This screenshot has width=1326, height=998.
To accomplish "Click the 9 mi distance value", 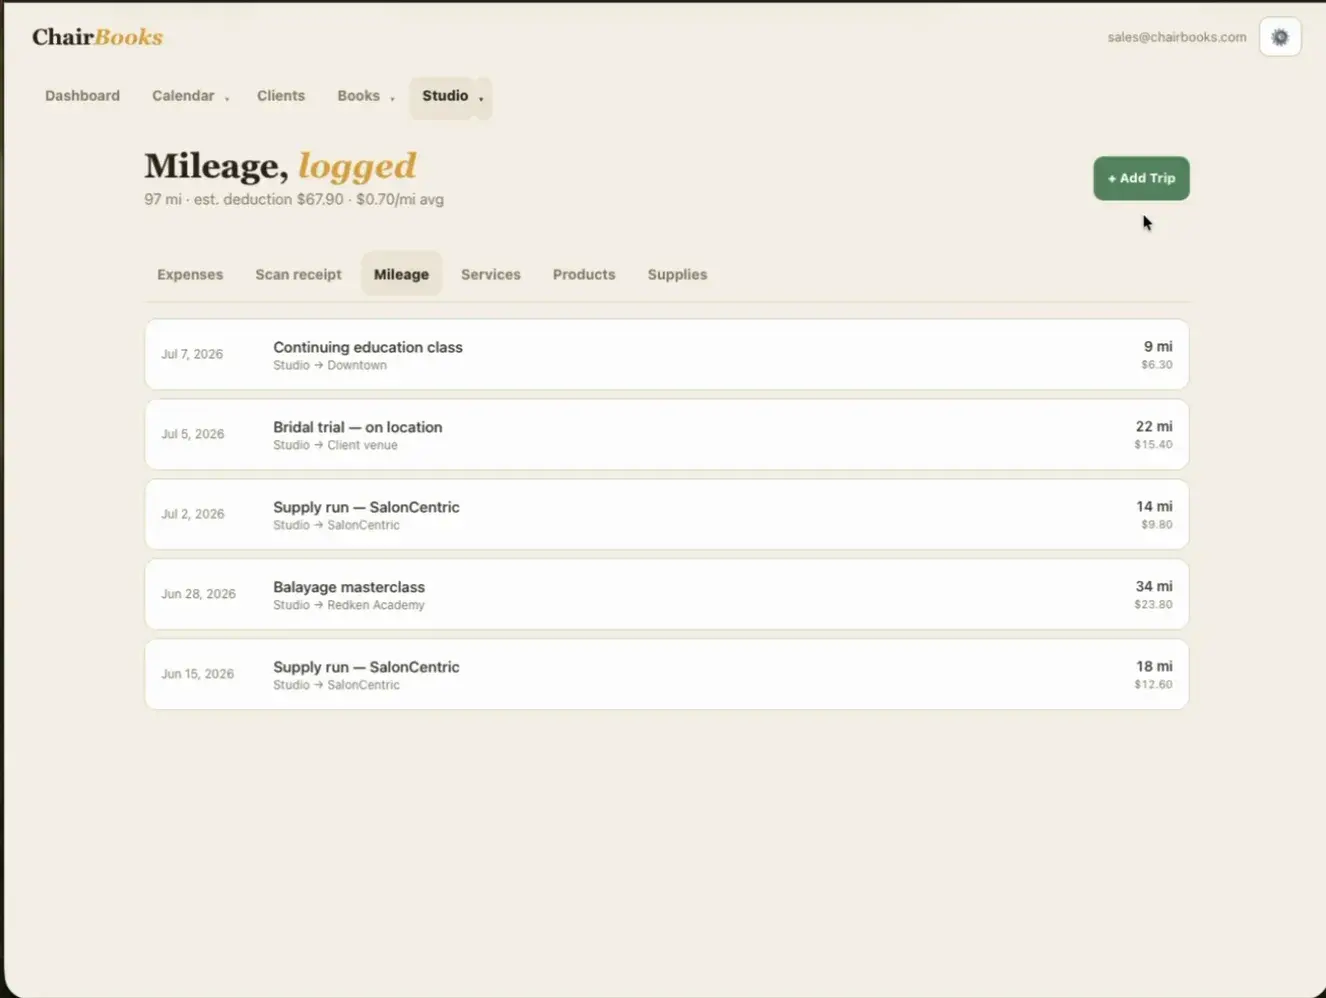I will (1158, 346).
